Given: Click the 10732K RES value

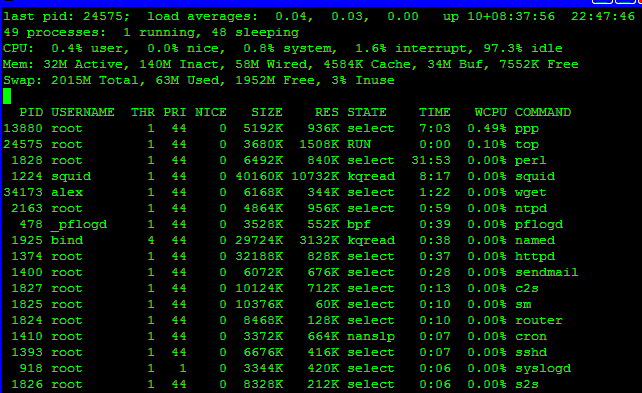Looking at the screenshot, I should point(315,176).
